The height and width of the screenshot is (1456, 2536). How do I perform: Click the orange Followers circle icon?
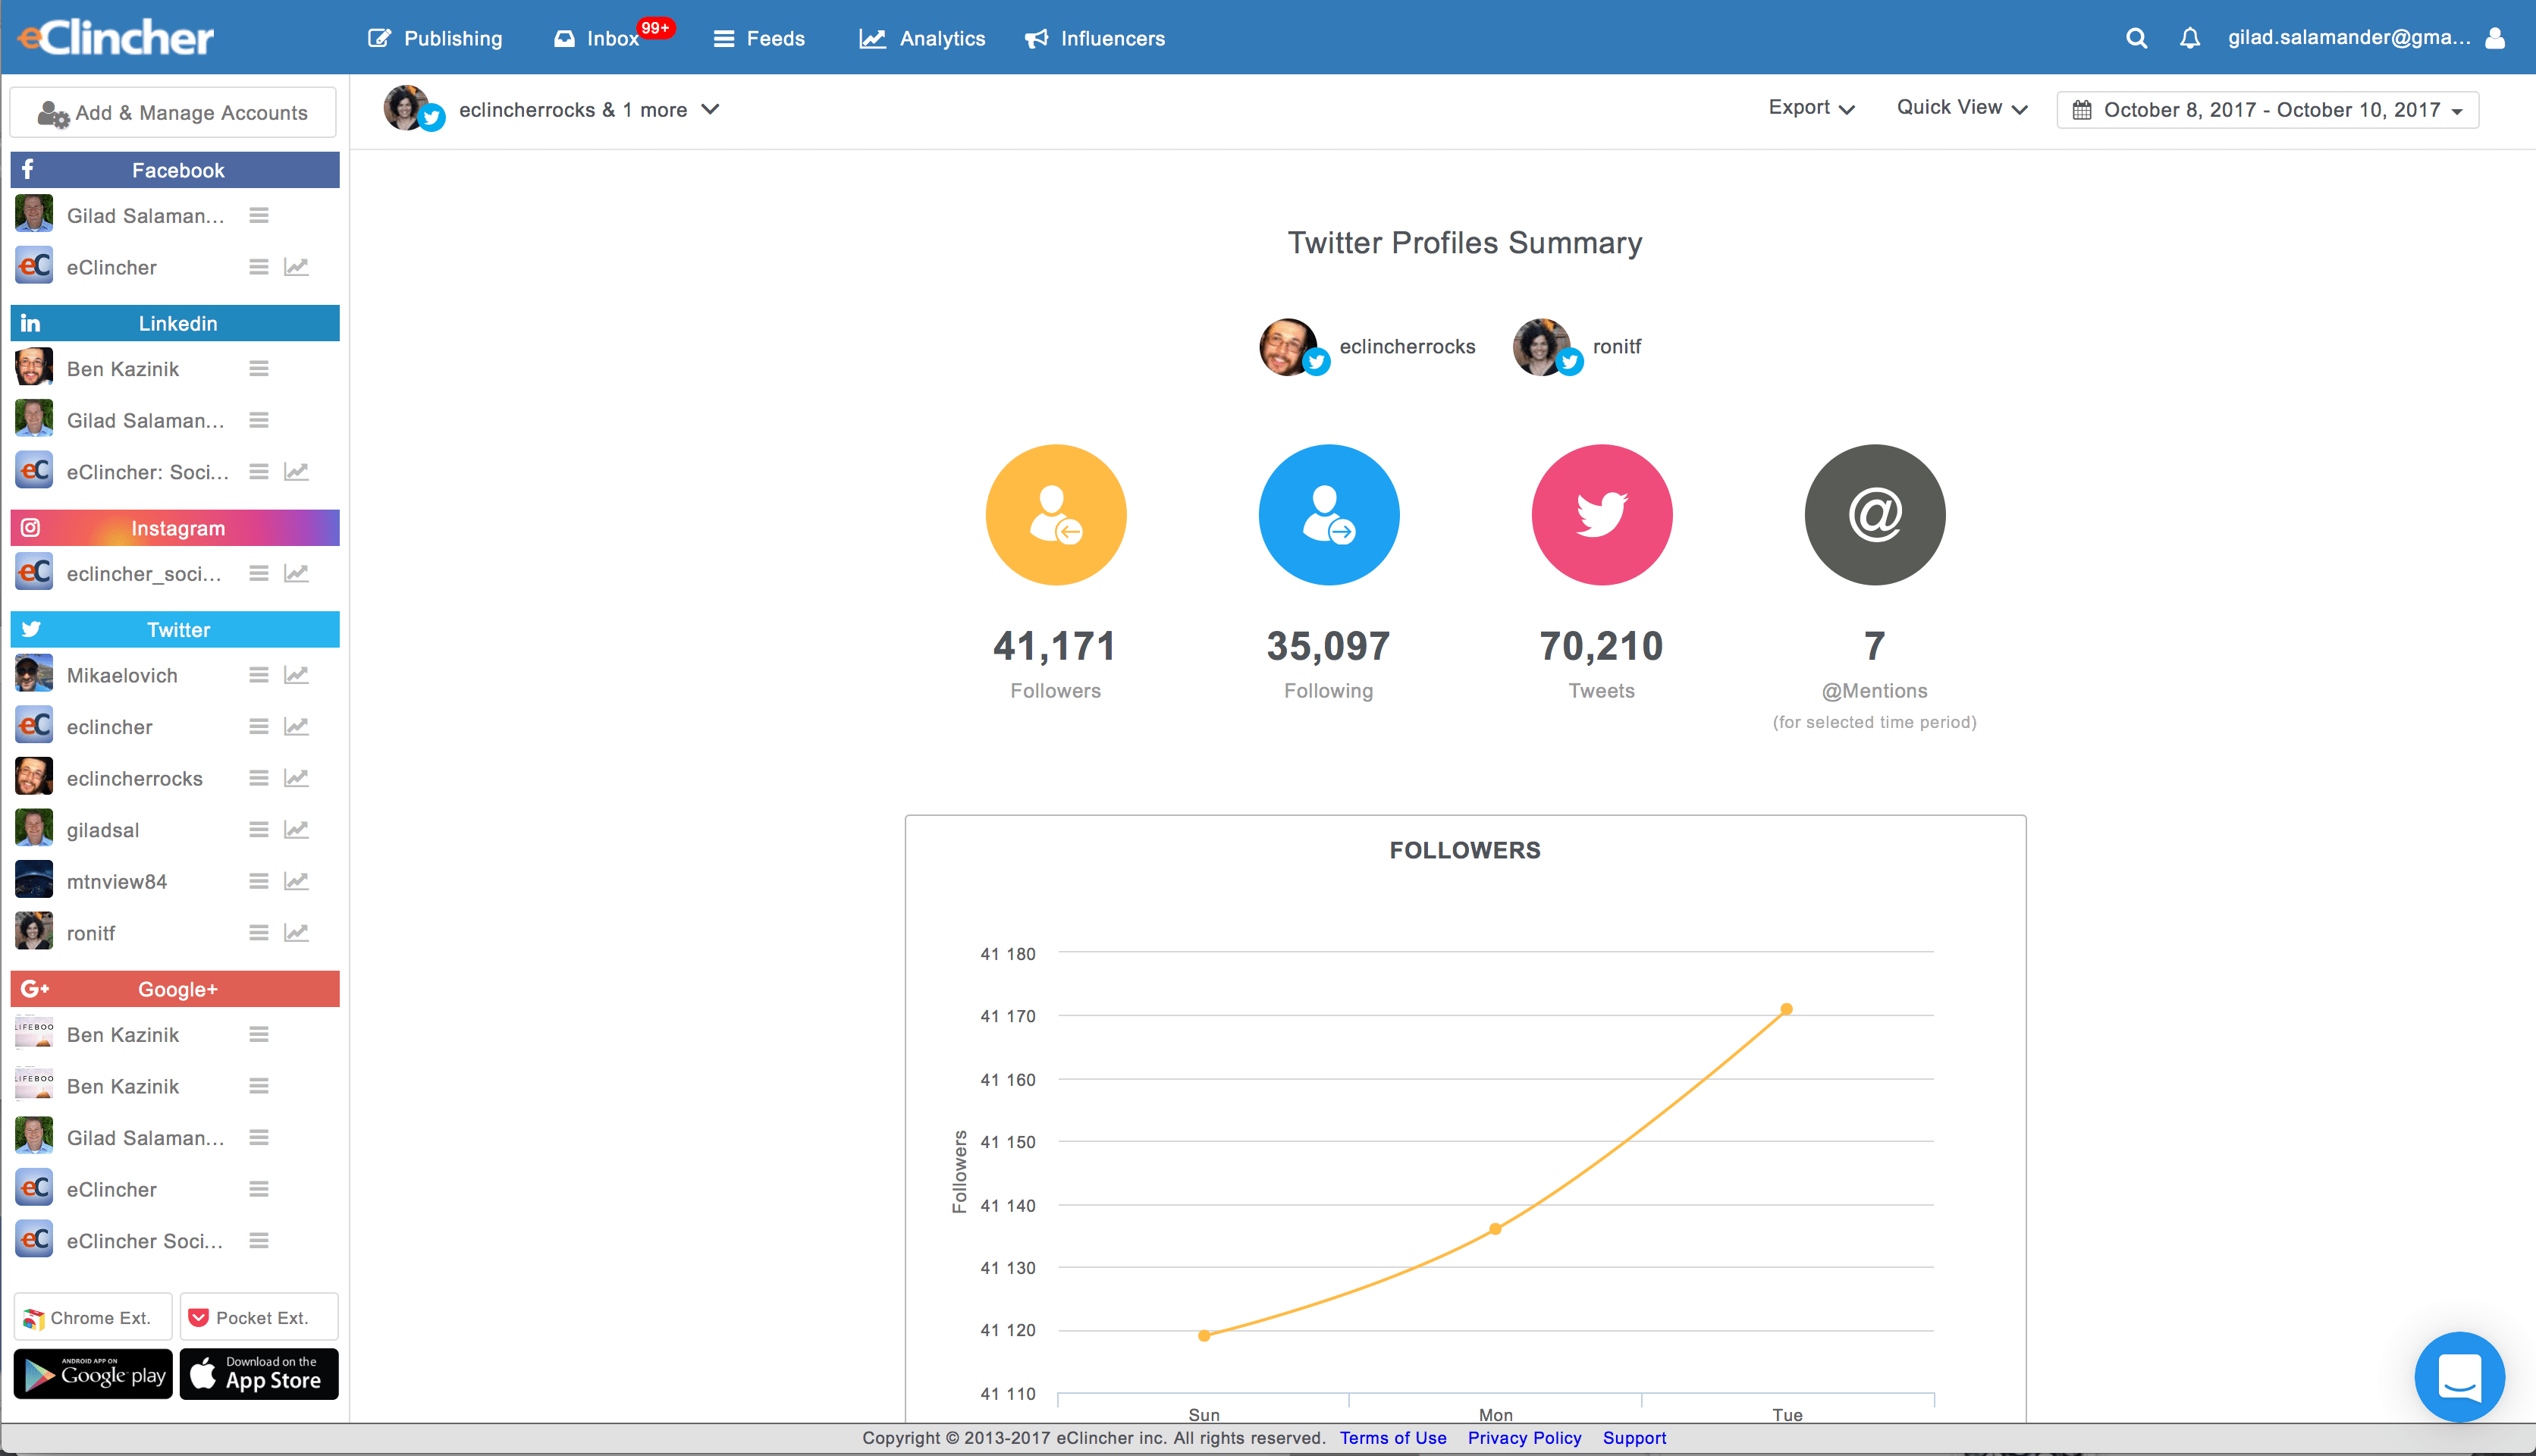[1055, 515]
